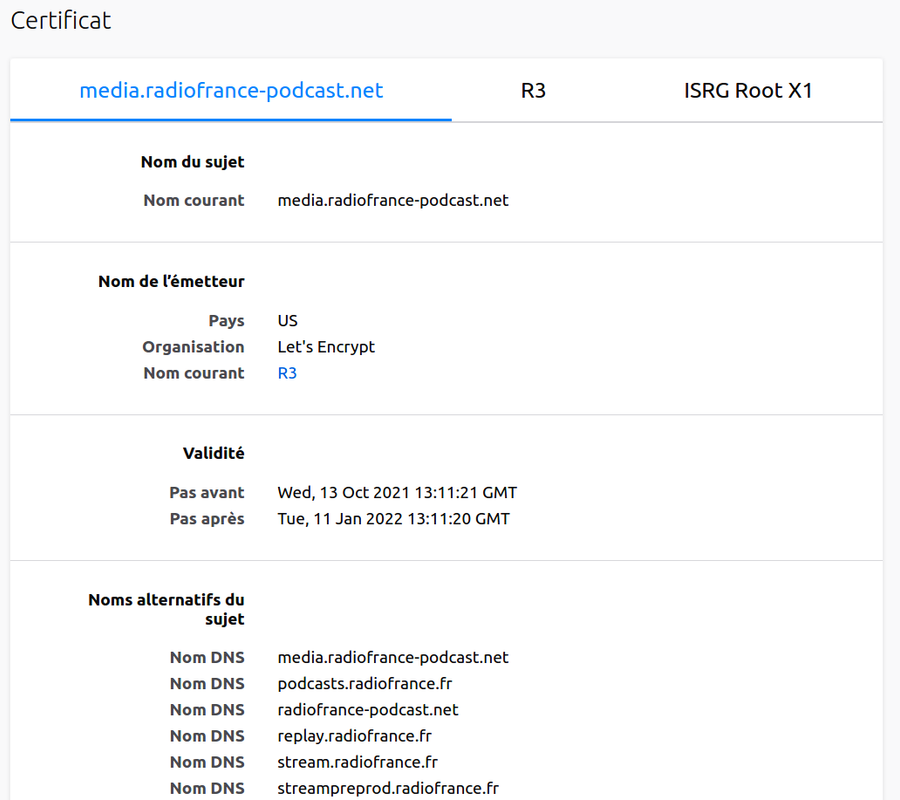
Task: Select the subject common name value media.radiofrance-podcast.net
Action: tap(393, 200)
